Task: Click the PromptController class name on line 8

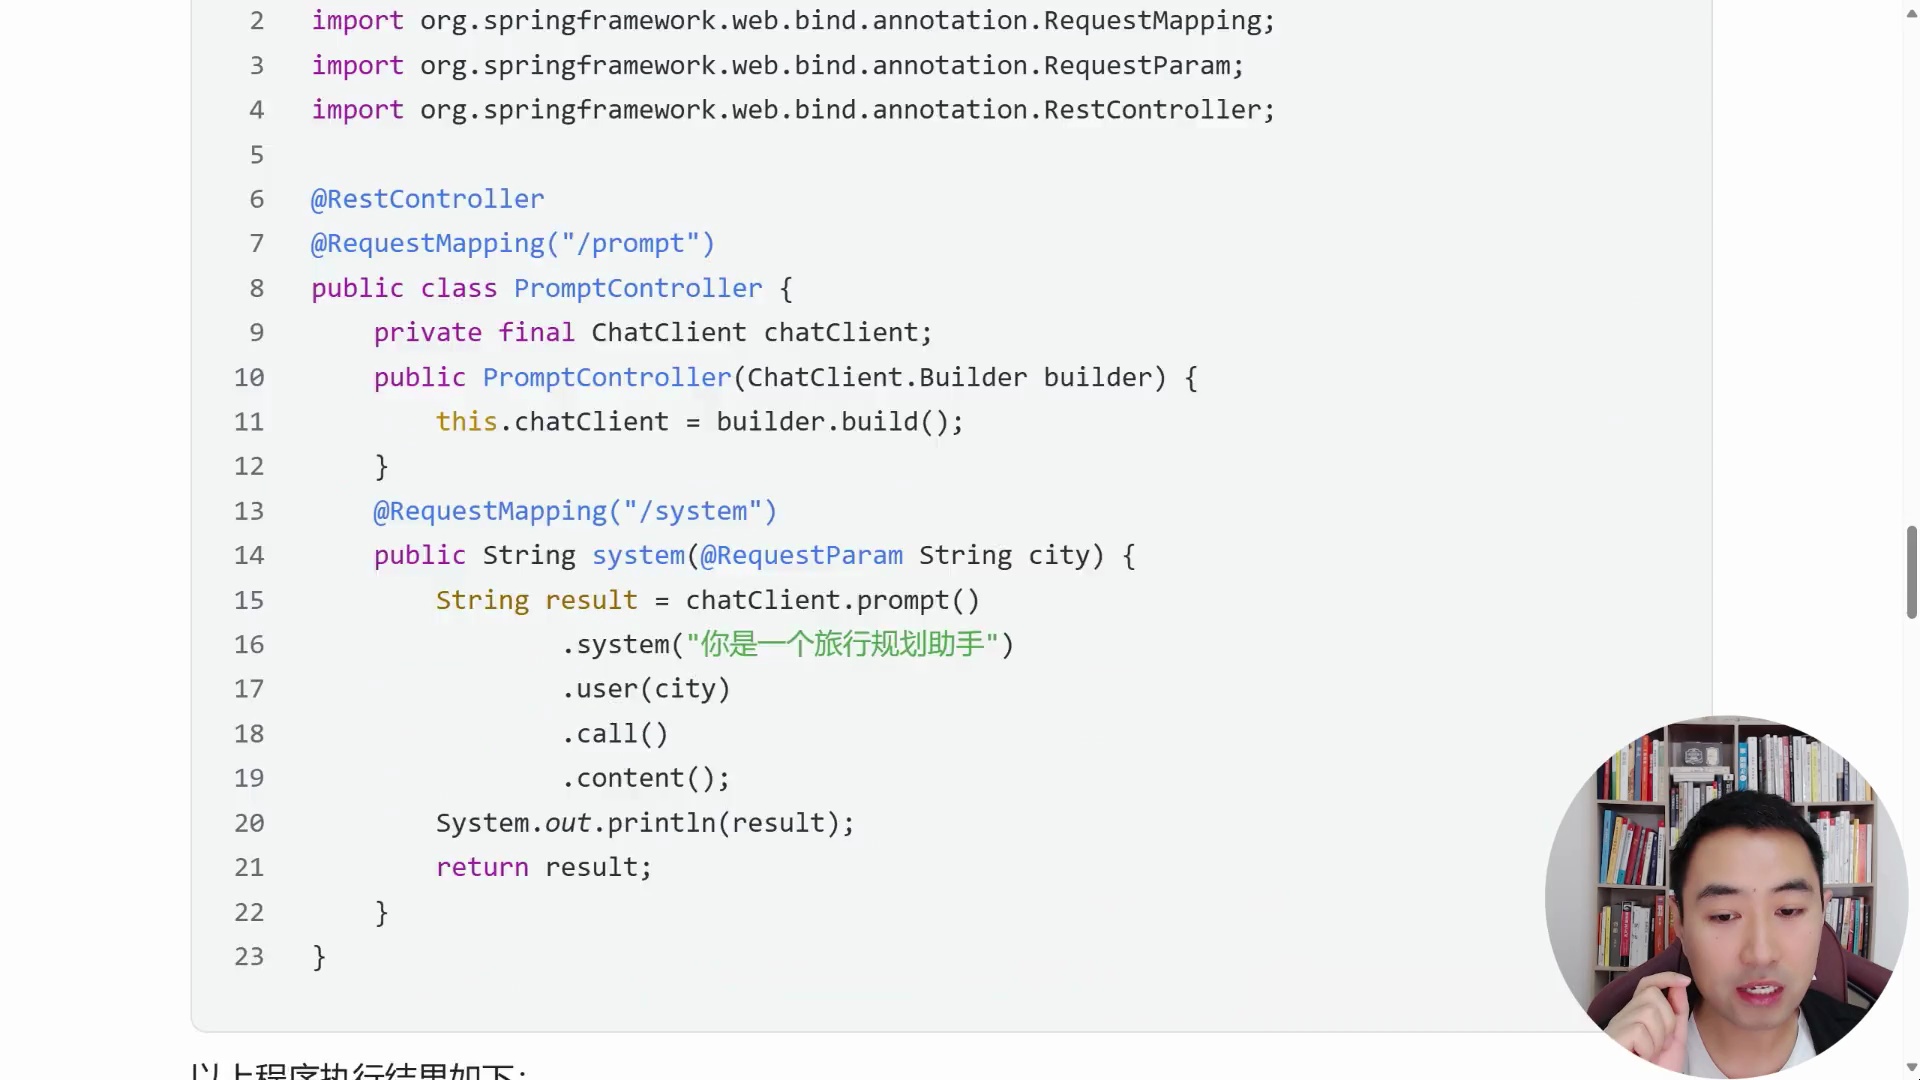Action: pos(638,288)
